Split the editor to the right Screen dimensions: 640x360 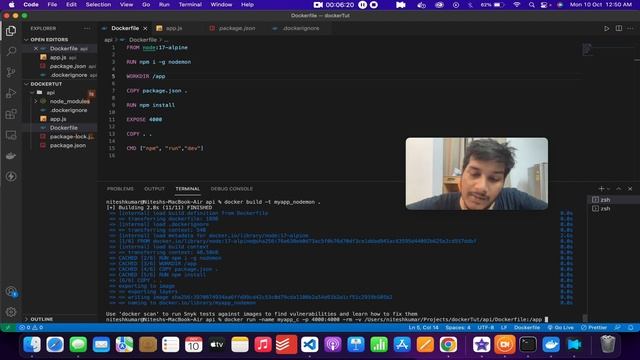click(x=619, y=28)
